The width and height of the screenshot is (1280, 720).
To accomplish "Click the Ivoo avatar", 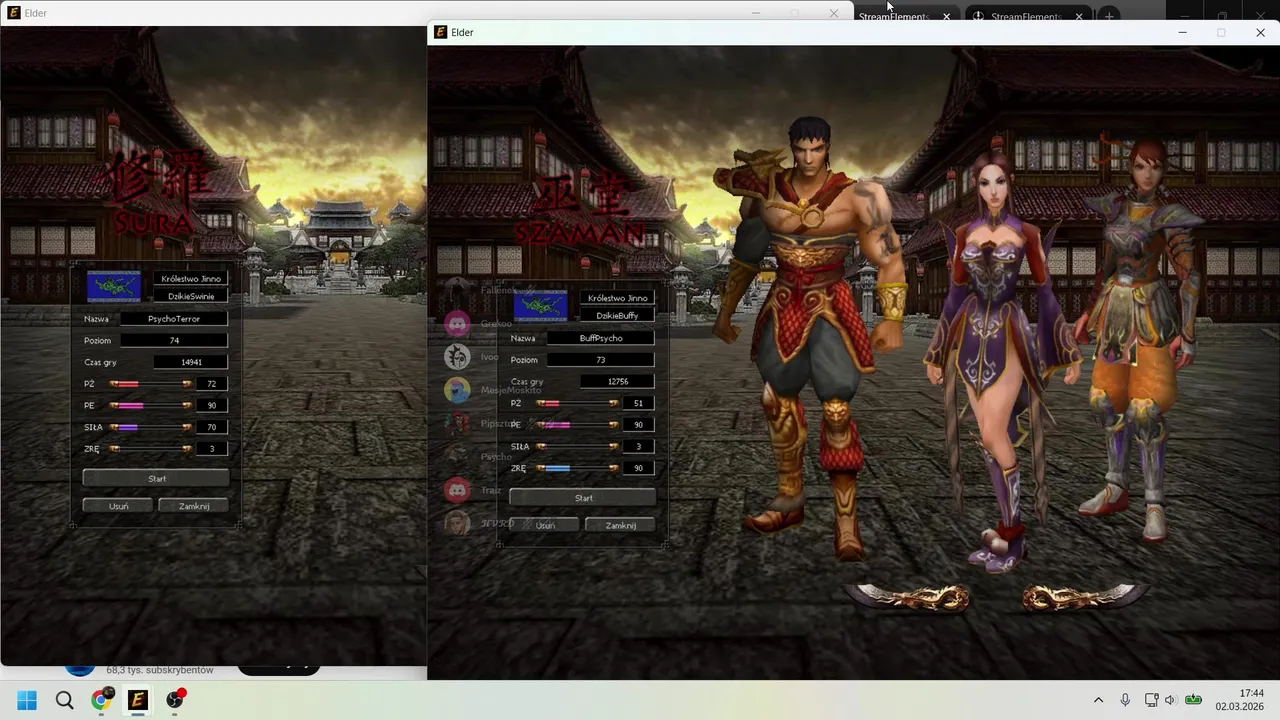I will [458, 356].
